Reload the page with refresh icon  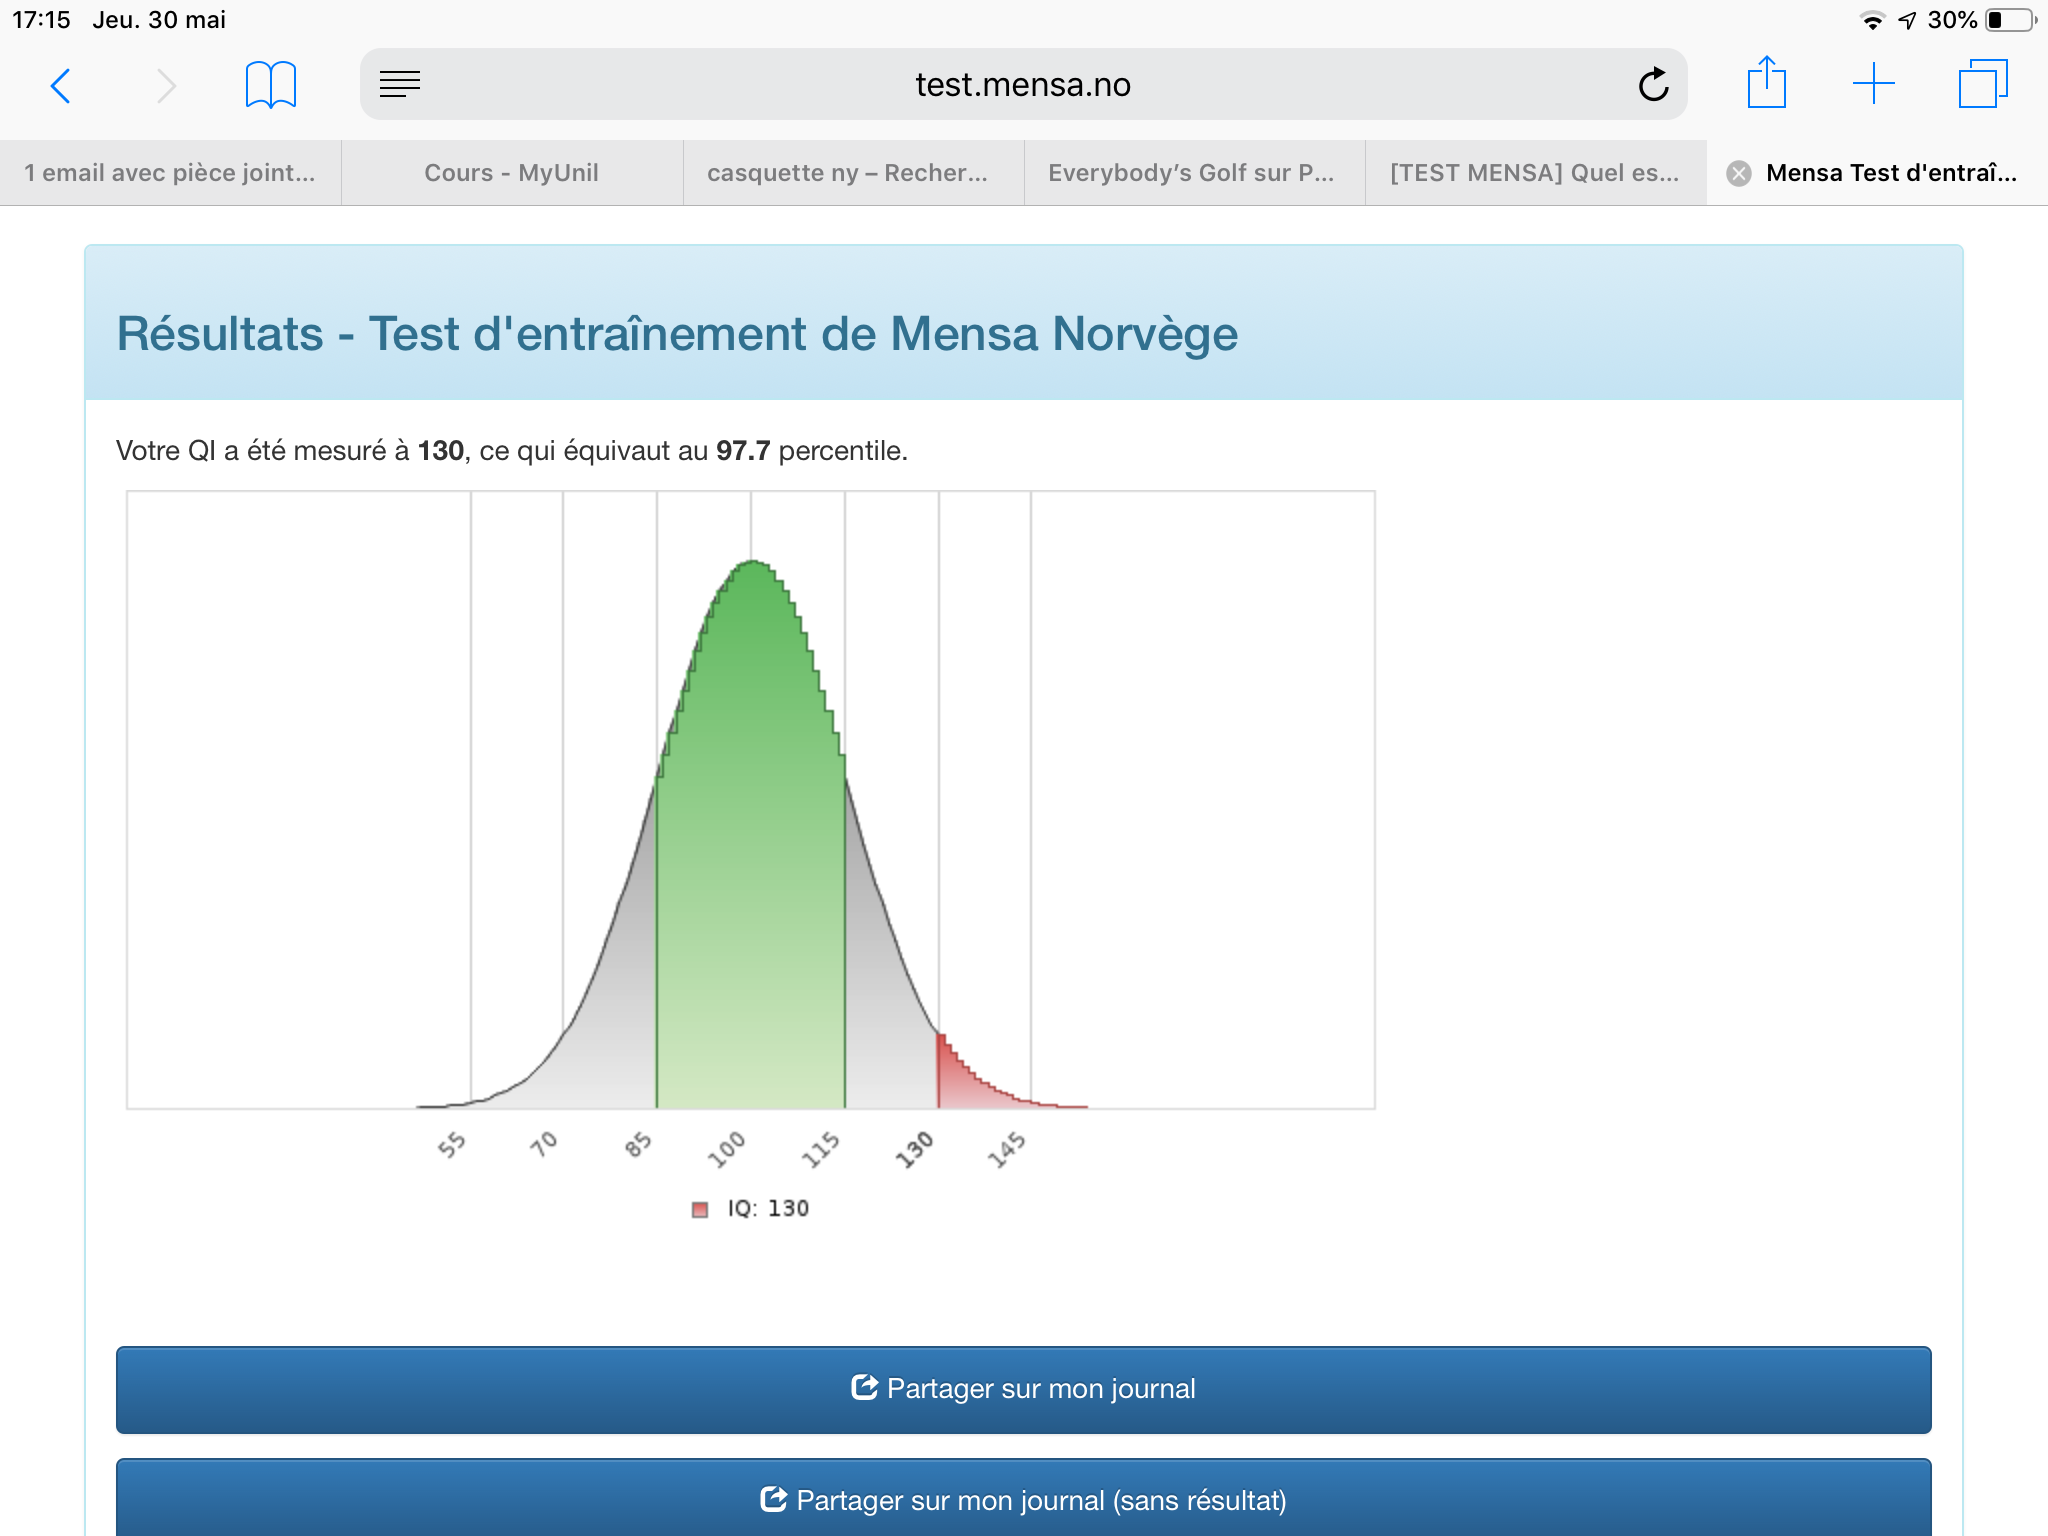[1653, 85]
